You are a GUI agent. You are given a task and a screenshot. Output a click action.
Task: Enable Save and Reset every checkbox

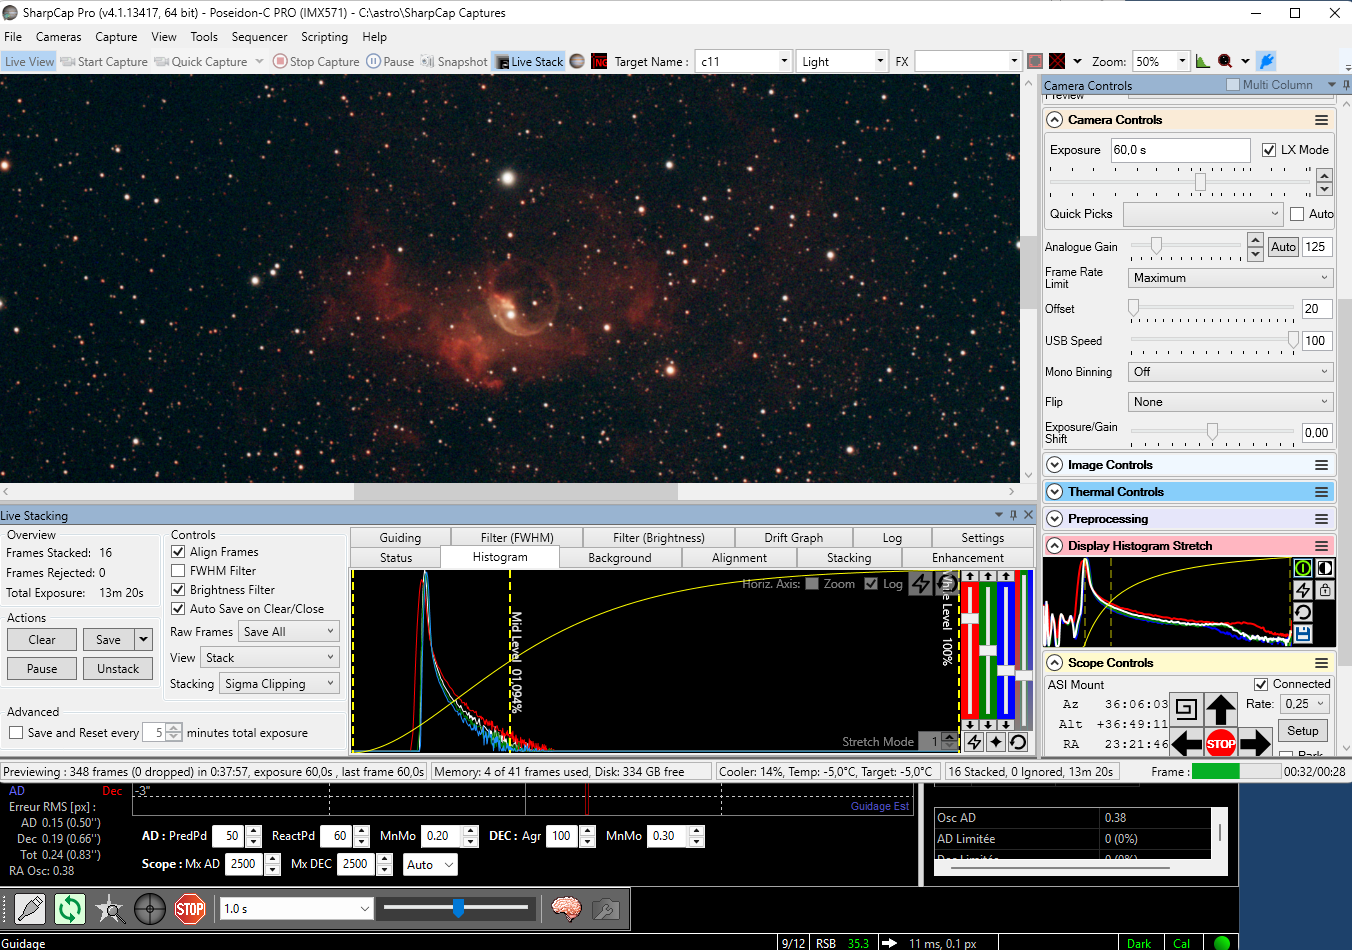(16, 733)
